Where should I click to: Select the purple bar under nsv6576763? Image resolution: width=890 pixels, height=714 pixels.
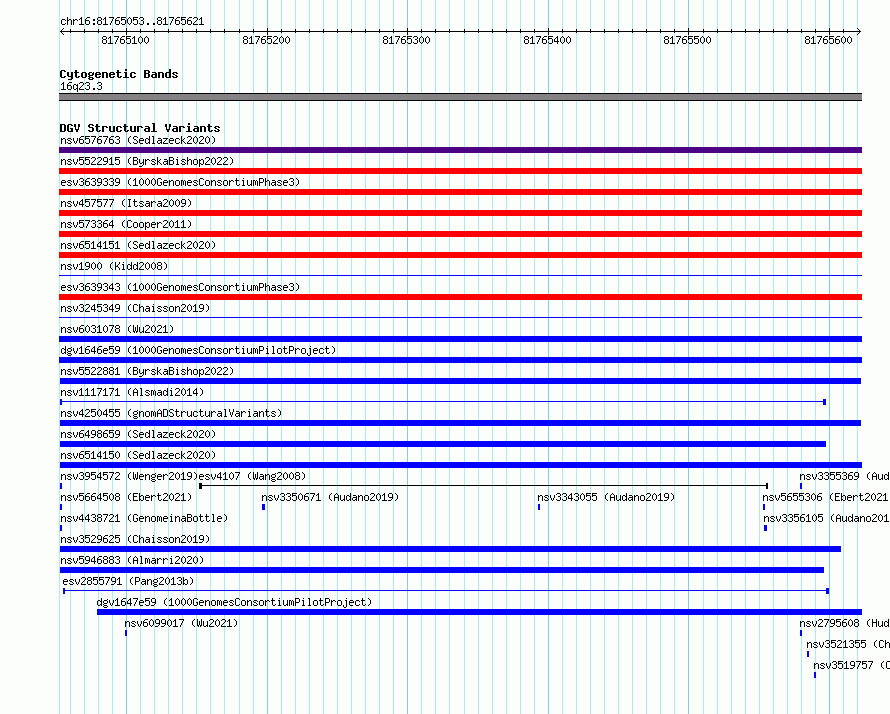pos(460,150)
